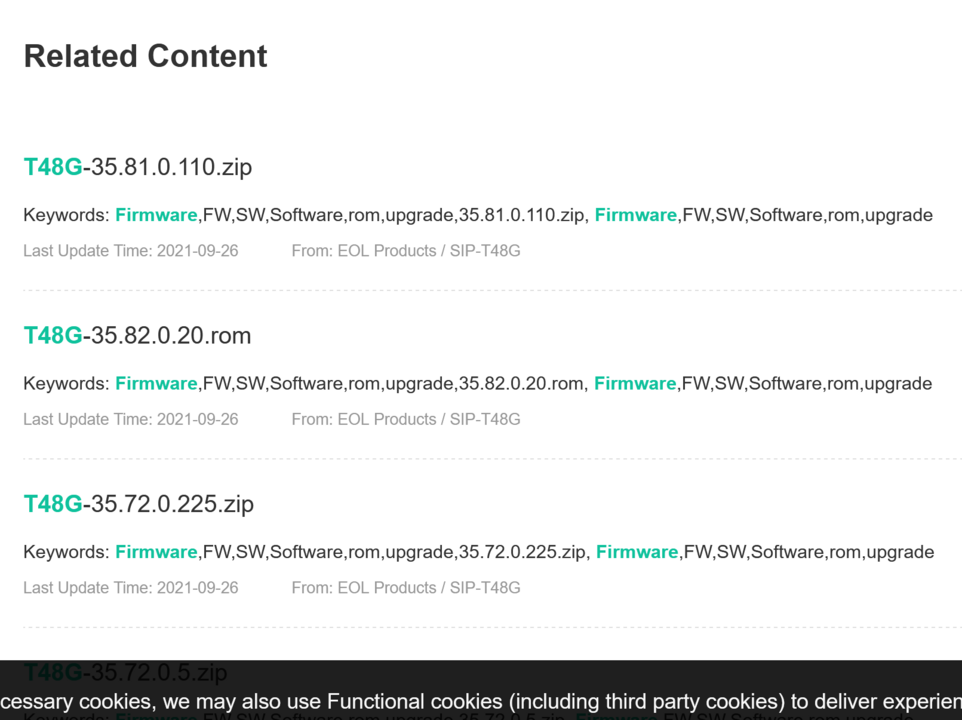Open the T48G-35.82.0.20.rom firmware link
962x720 pixels.
point(137,335)
